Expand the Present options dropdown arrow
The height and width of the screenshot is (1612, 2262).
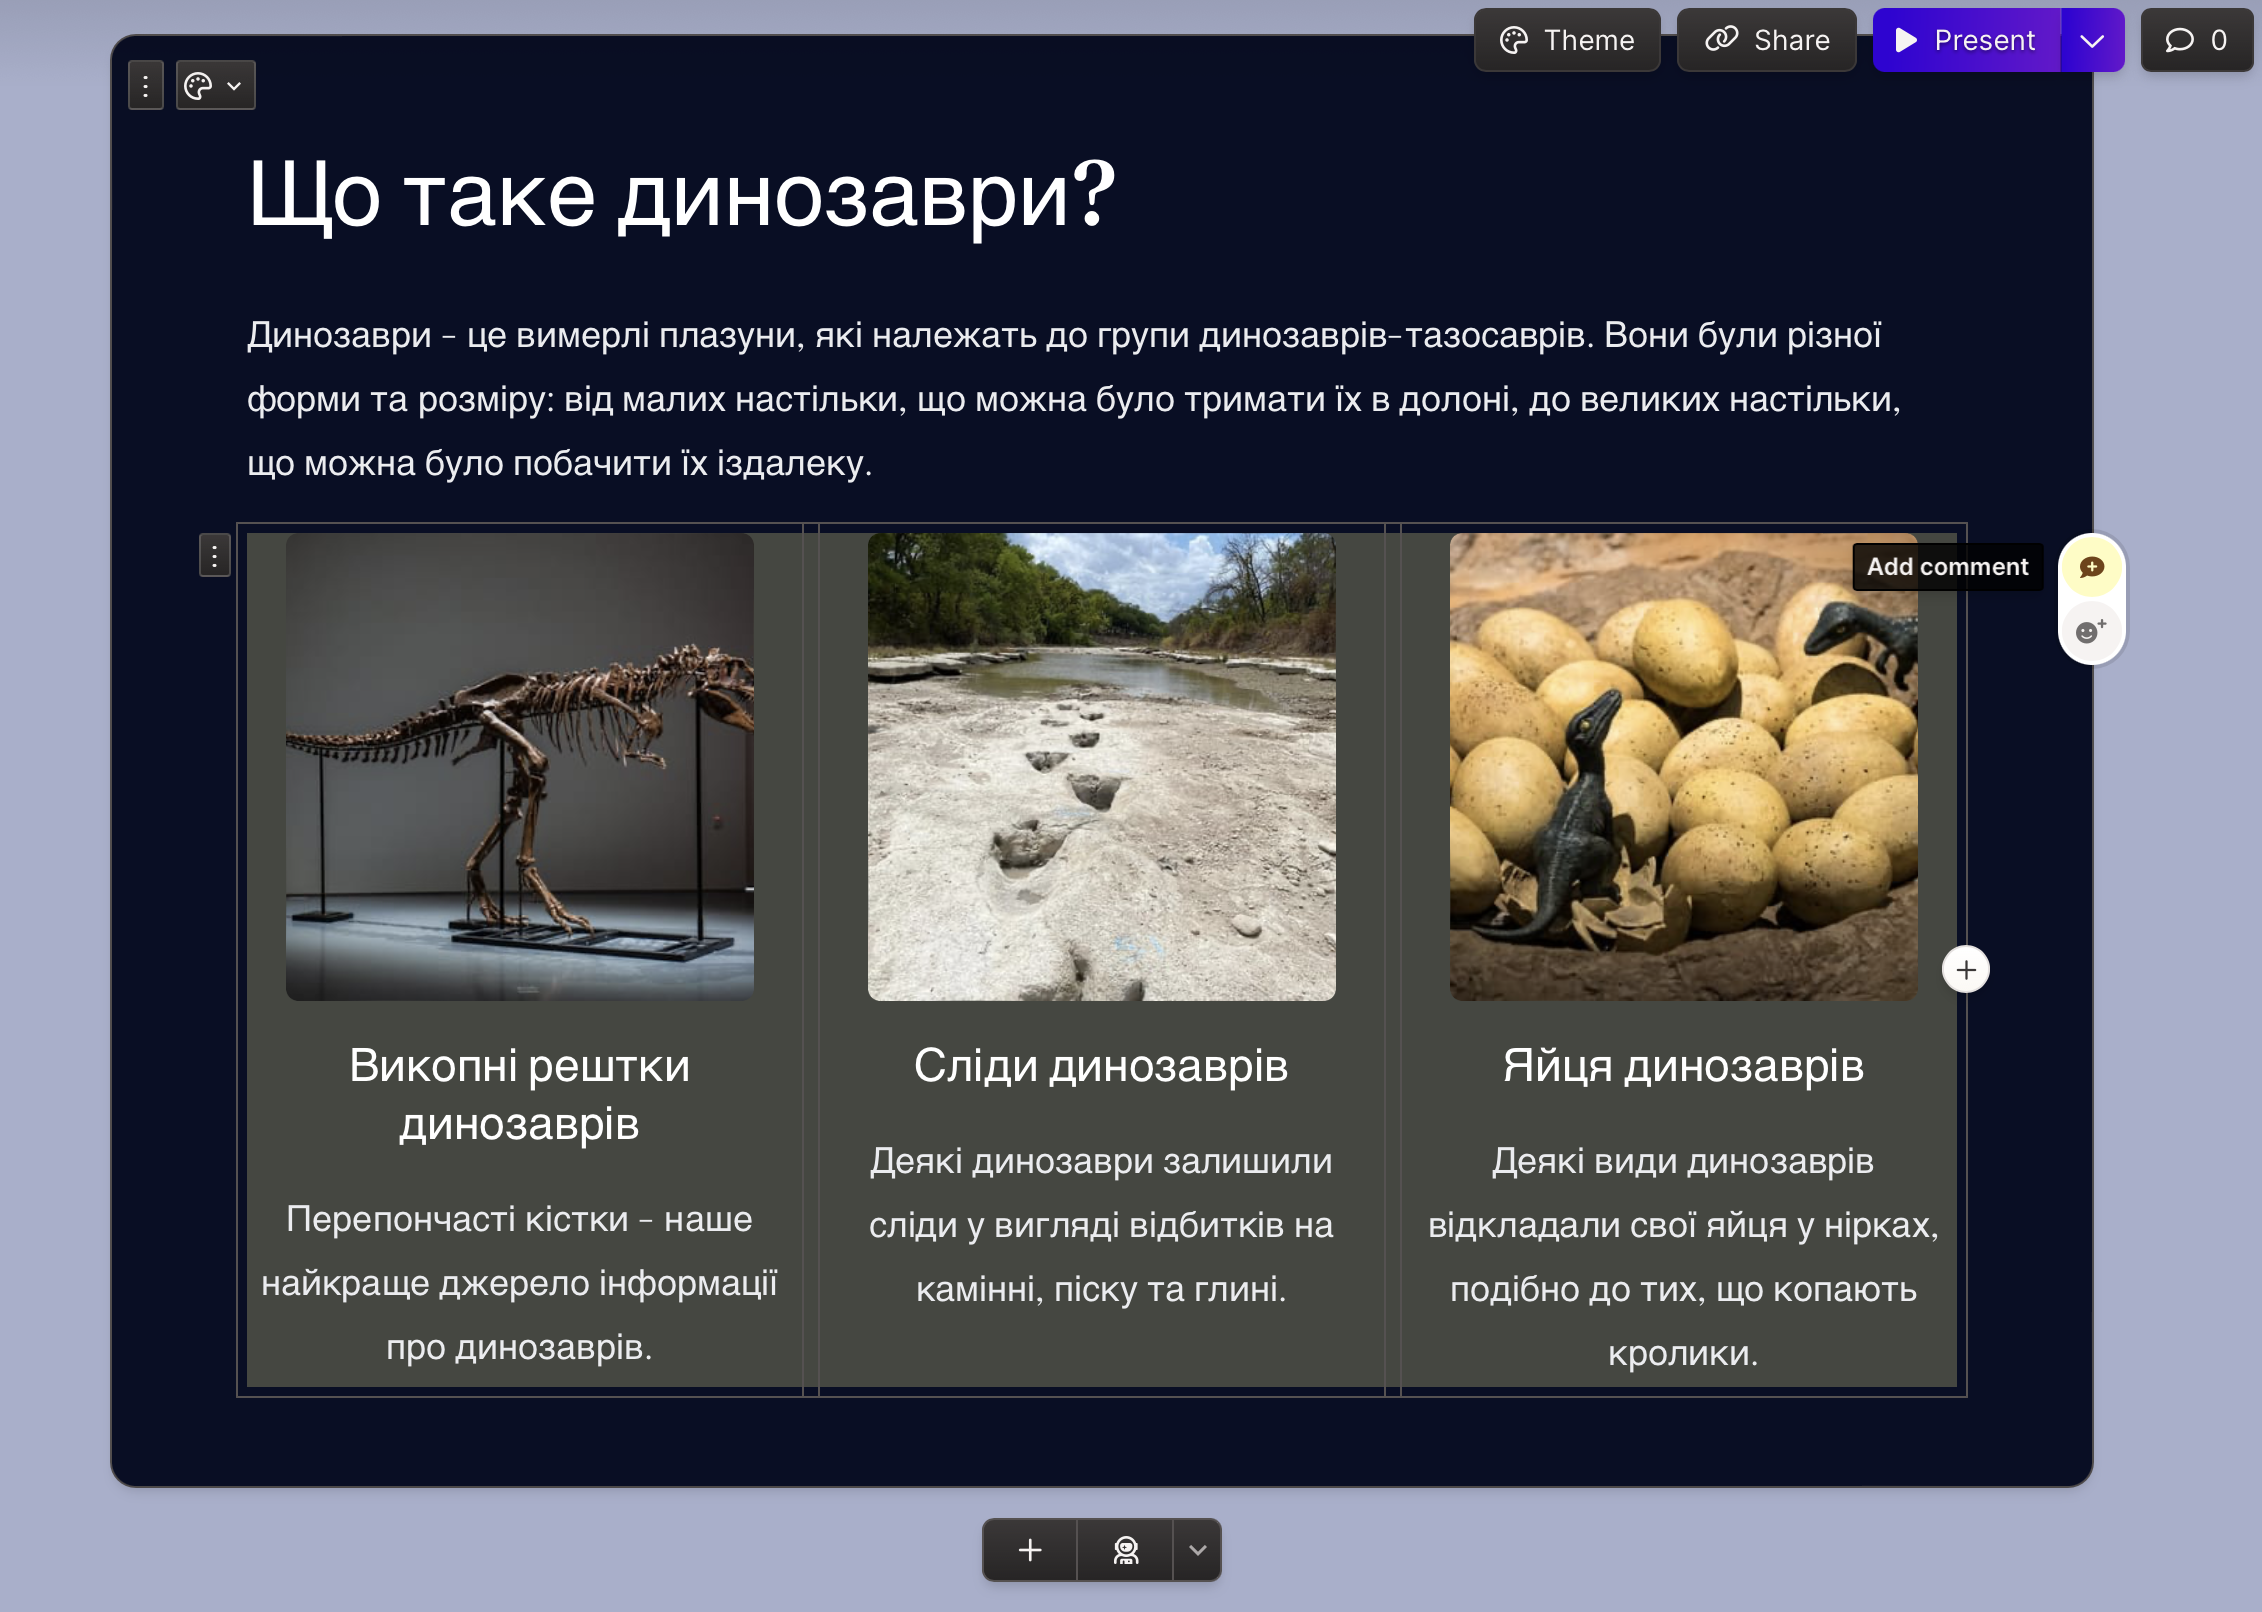coord(2092,40)
